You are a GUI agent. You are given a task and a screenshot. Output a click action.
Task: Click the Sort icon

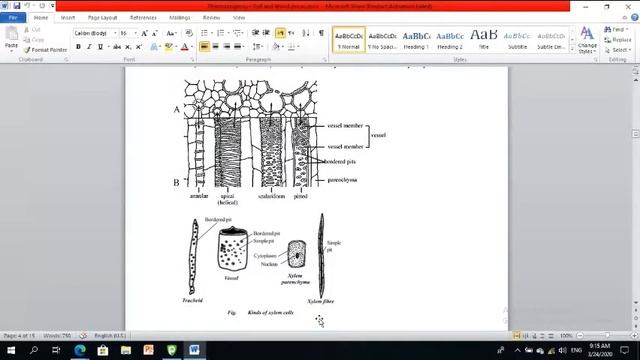[x=306, y=33]
